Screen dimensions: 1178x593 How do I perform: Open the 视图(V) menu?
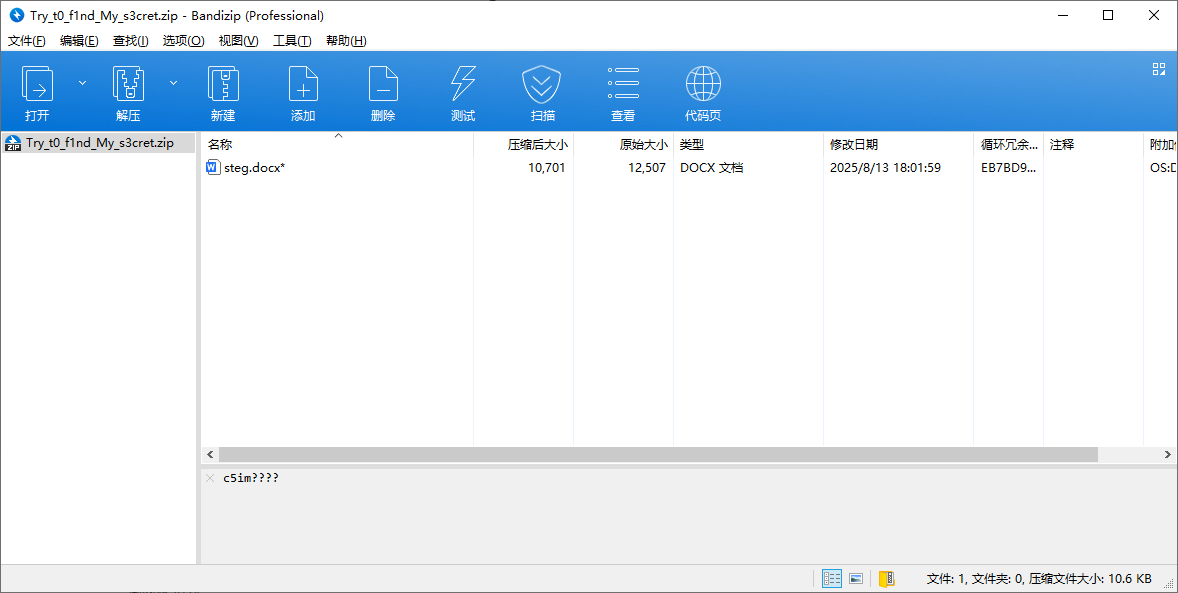click(238, 41)
